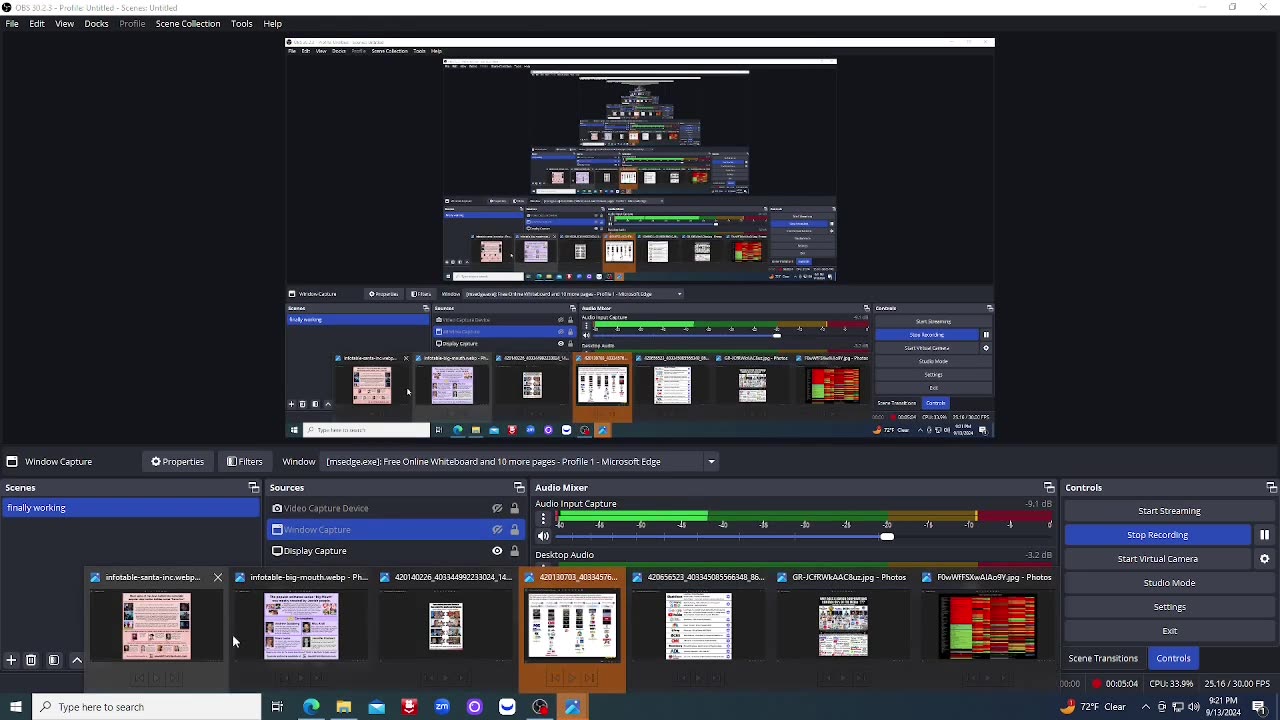Click Stop Recording

point(1157,535)
